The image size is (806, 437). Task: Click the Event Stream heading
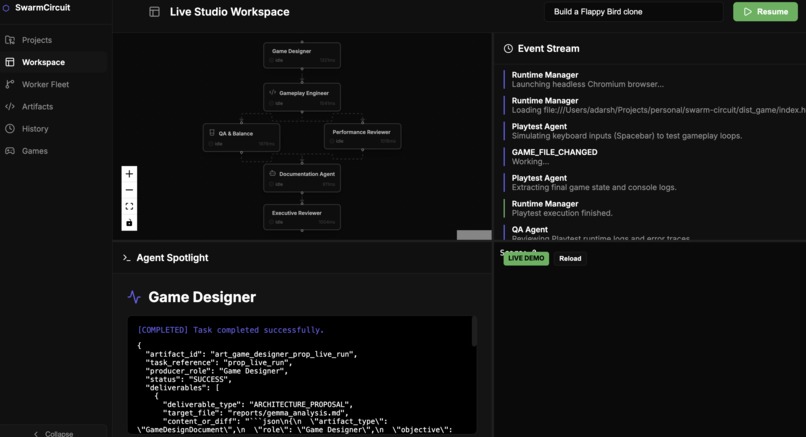point(548,48)
